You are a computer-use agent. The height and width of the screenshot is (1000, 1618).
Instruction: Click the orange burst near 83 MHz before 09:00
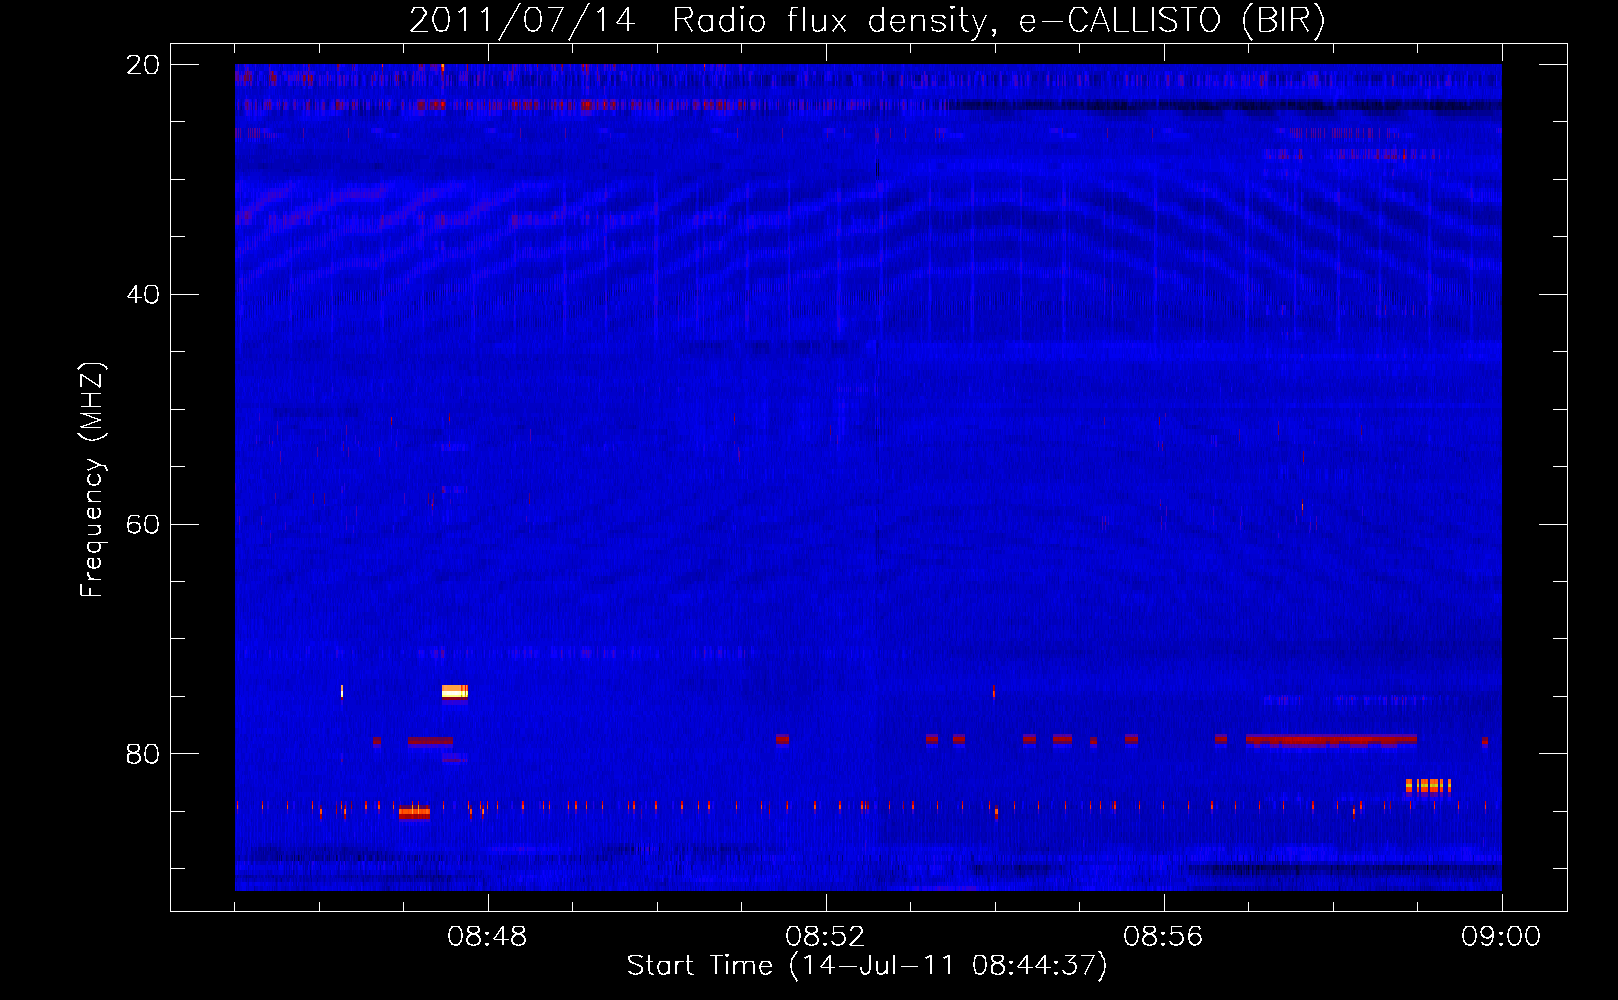(x=1428, y=786)
